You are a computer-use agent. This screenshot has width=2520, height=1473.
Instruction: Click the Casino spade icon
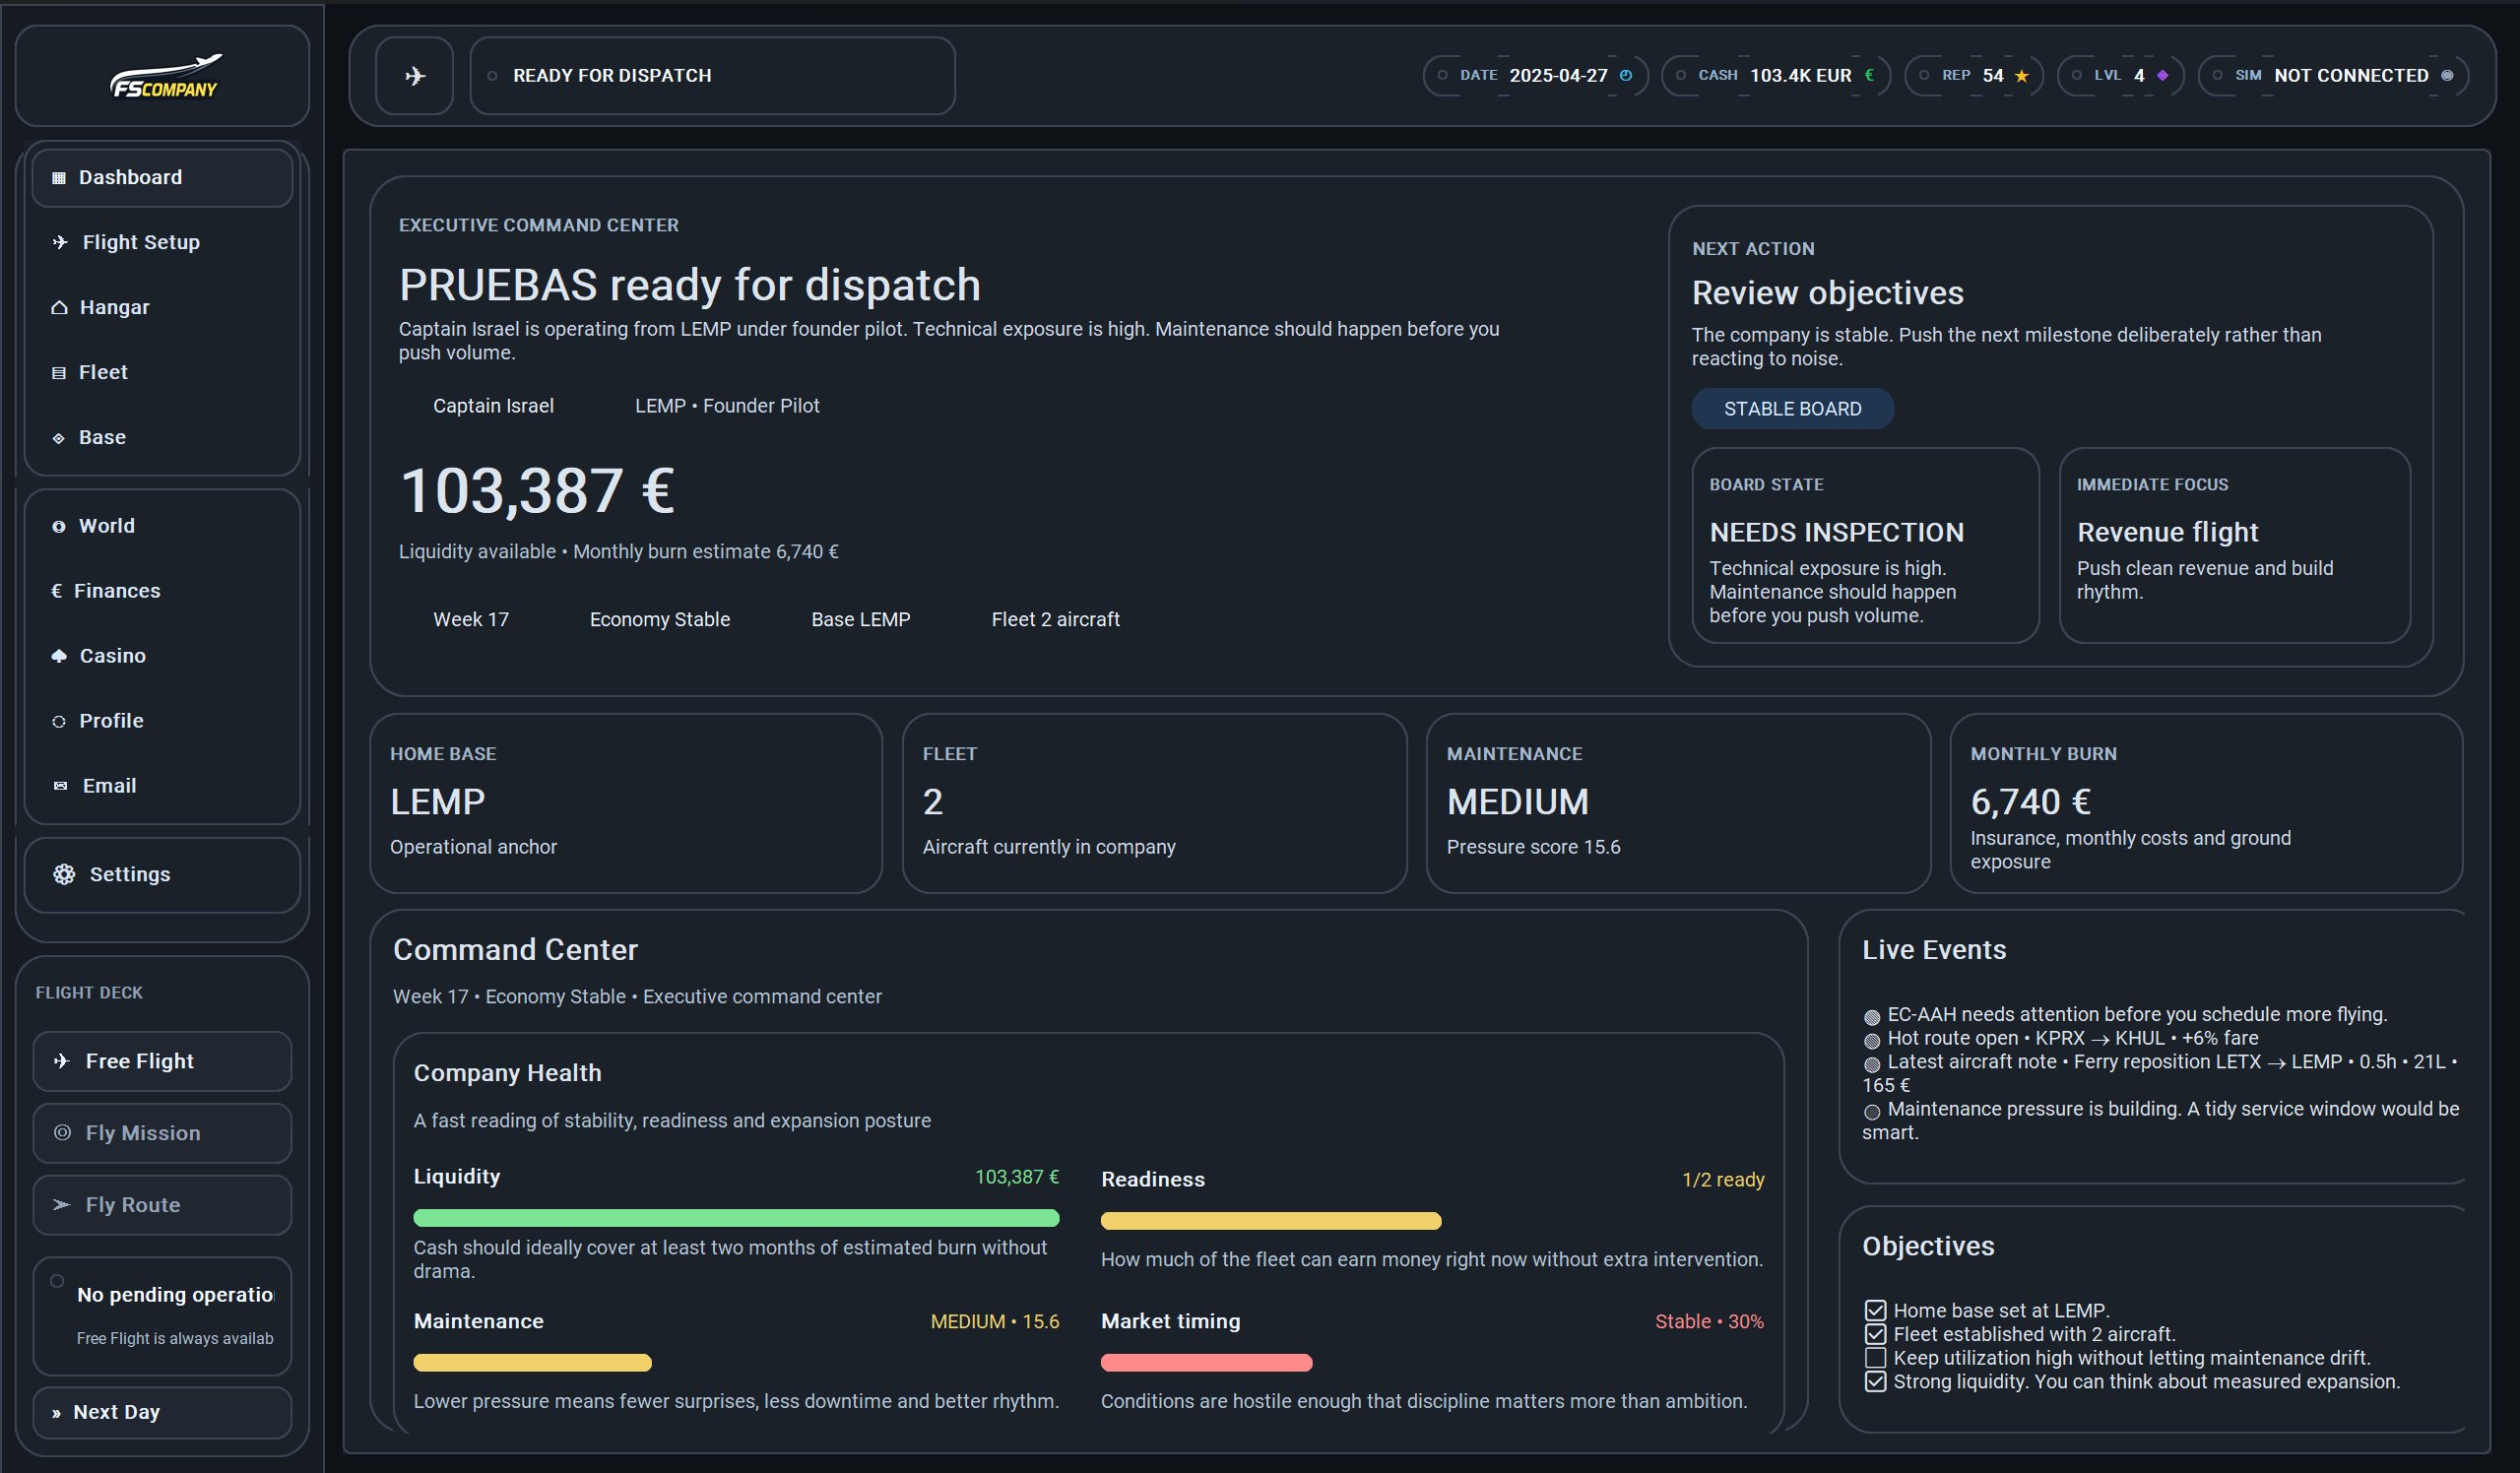[x=59, y=656]
